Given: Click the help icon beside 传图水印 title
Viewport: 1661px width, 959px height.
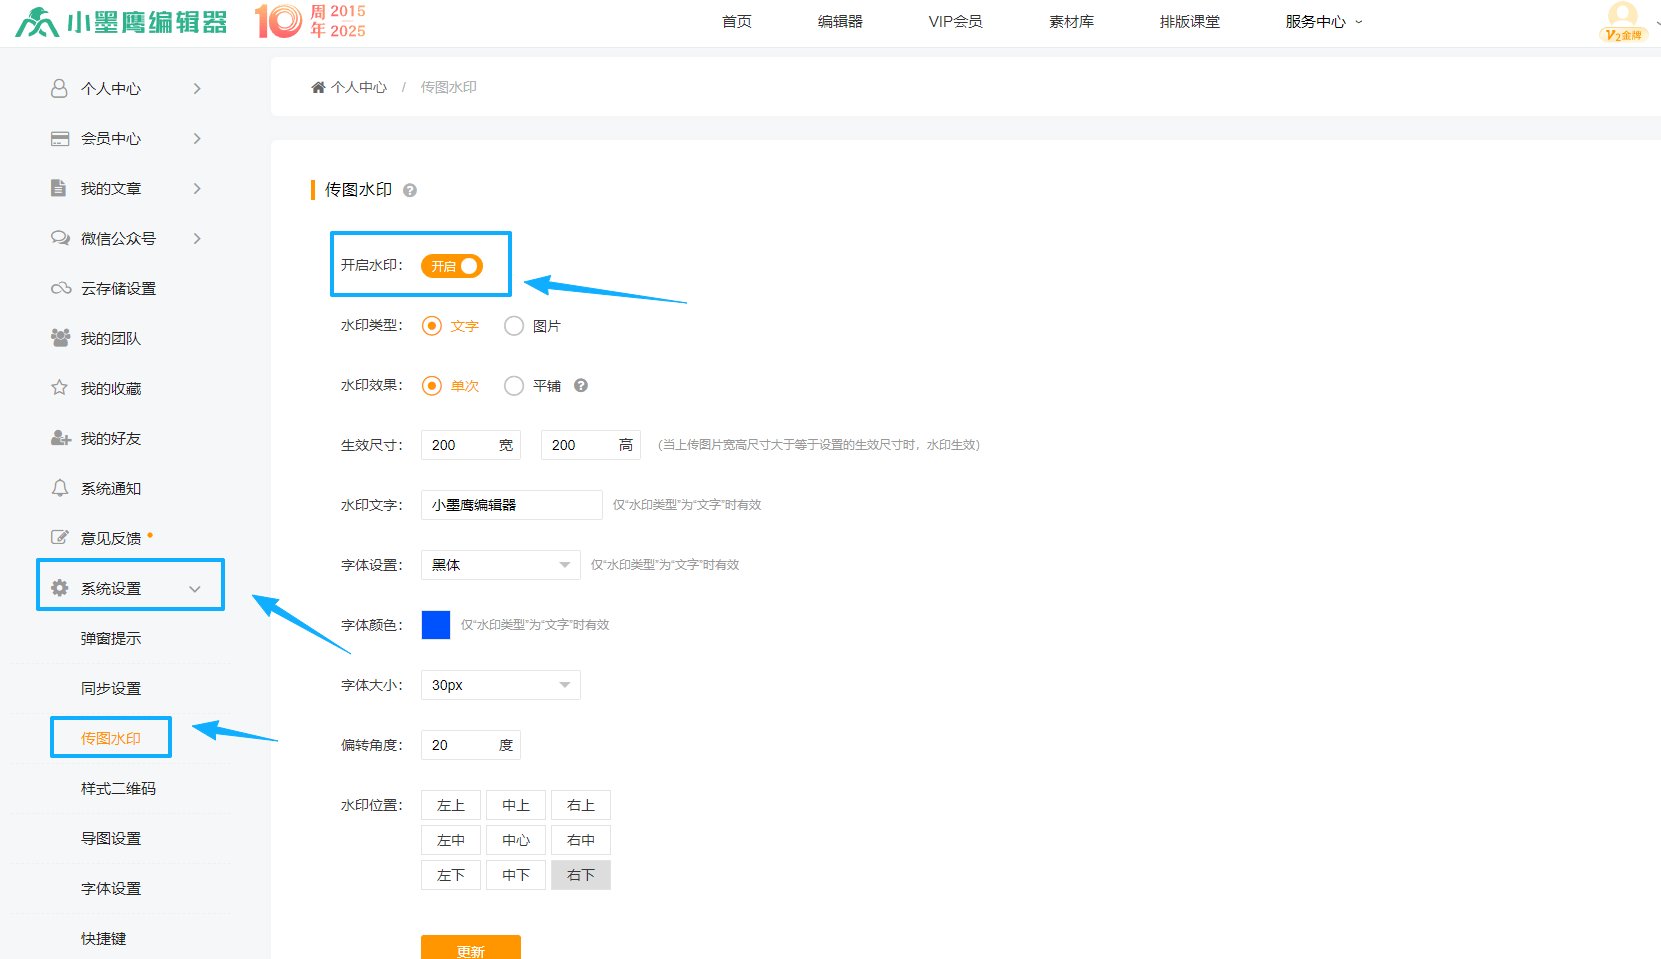Looking at the screenshot, I should pos(410,190).
